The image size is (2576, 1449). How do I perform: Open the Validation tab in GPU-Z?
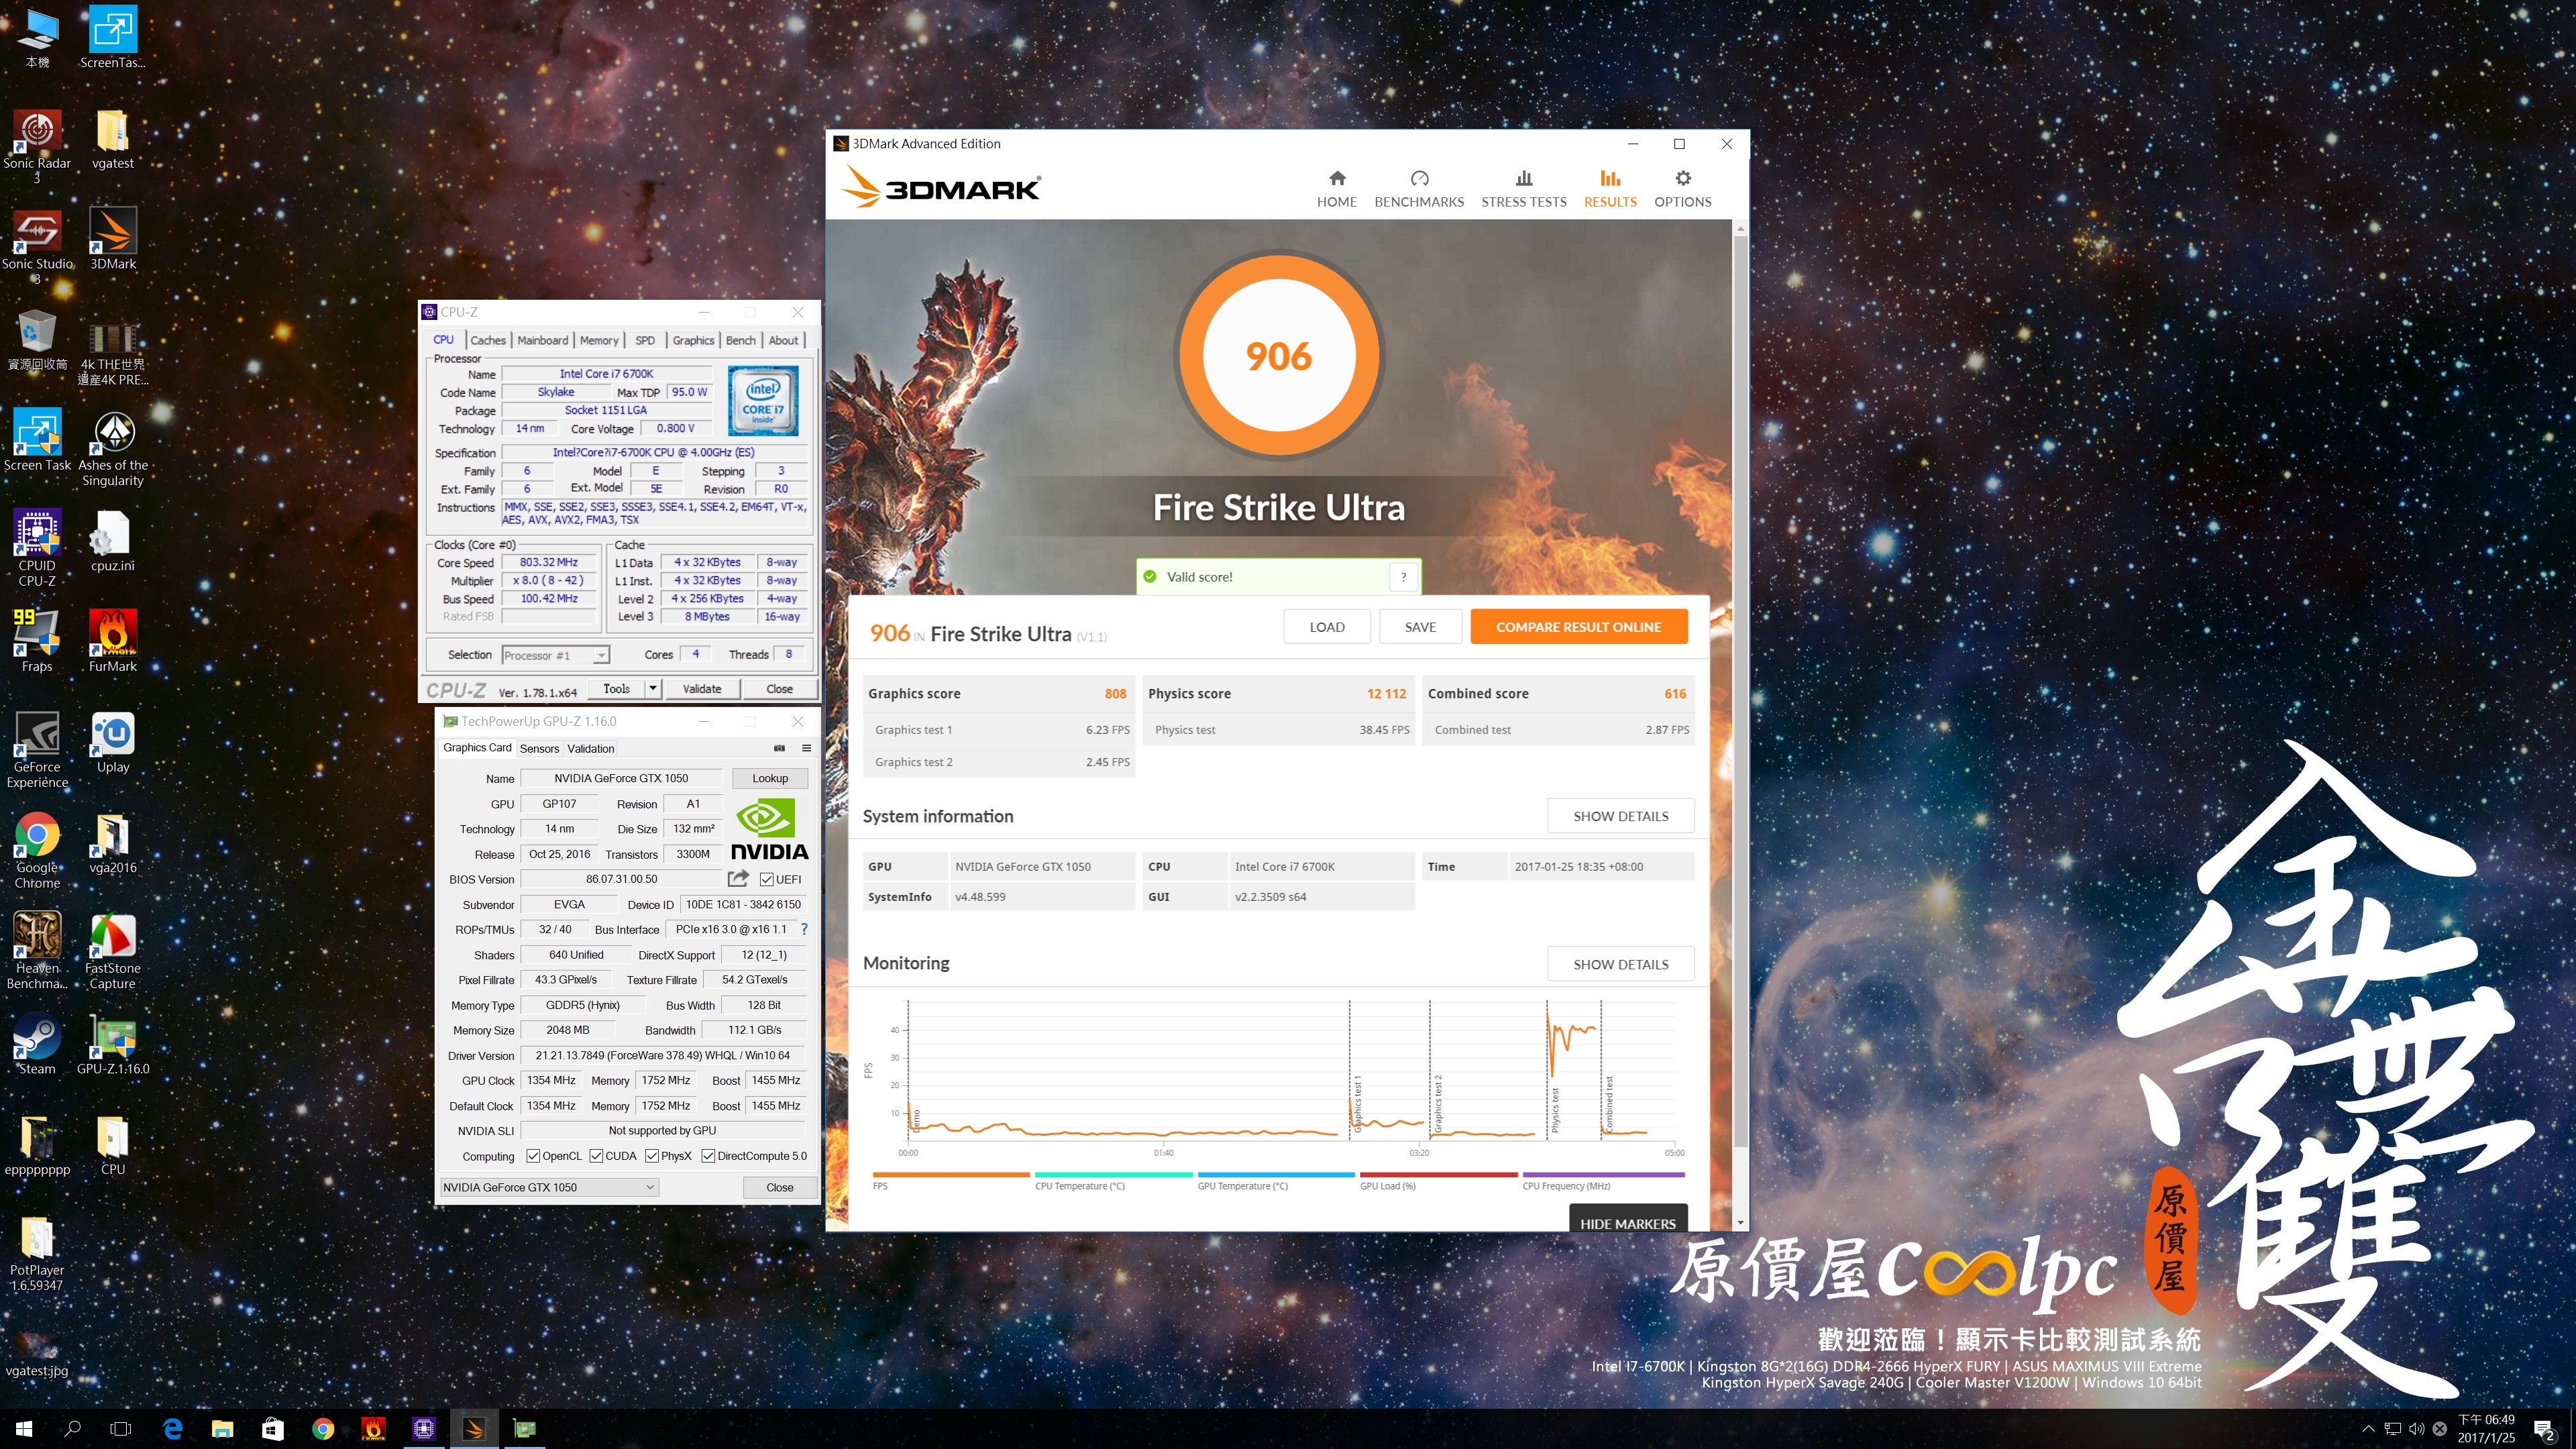[x=590, y=748]
